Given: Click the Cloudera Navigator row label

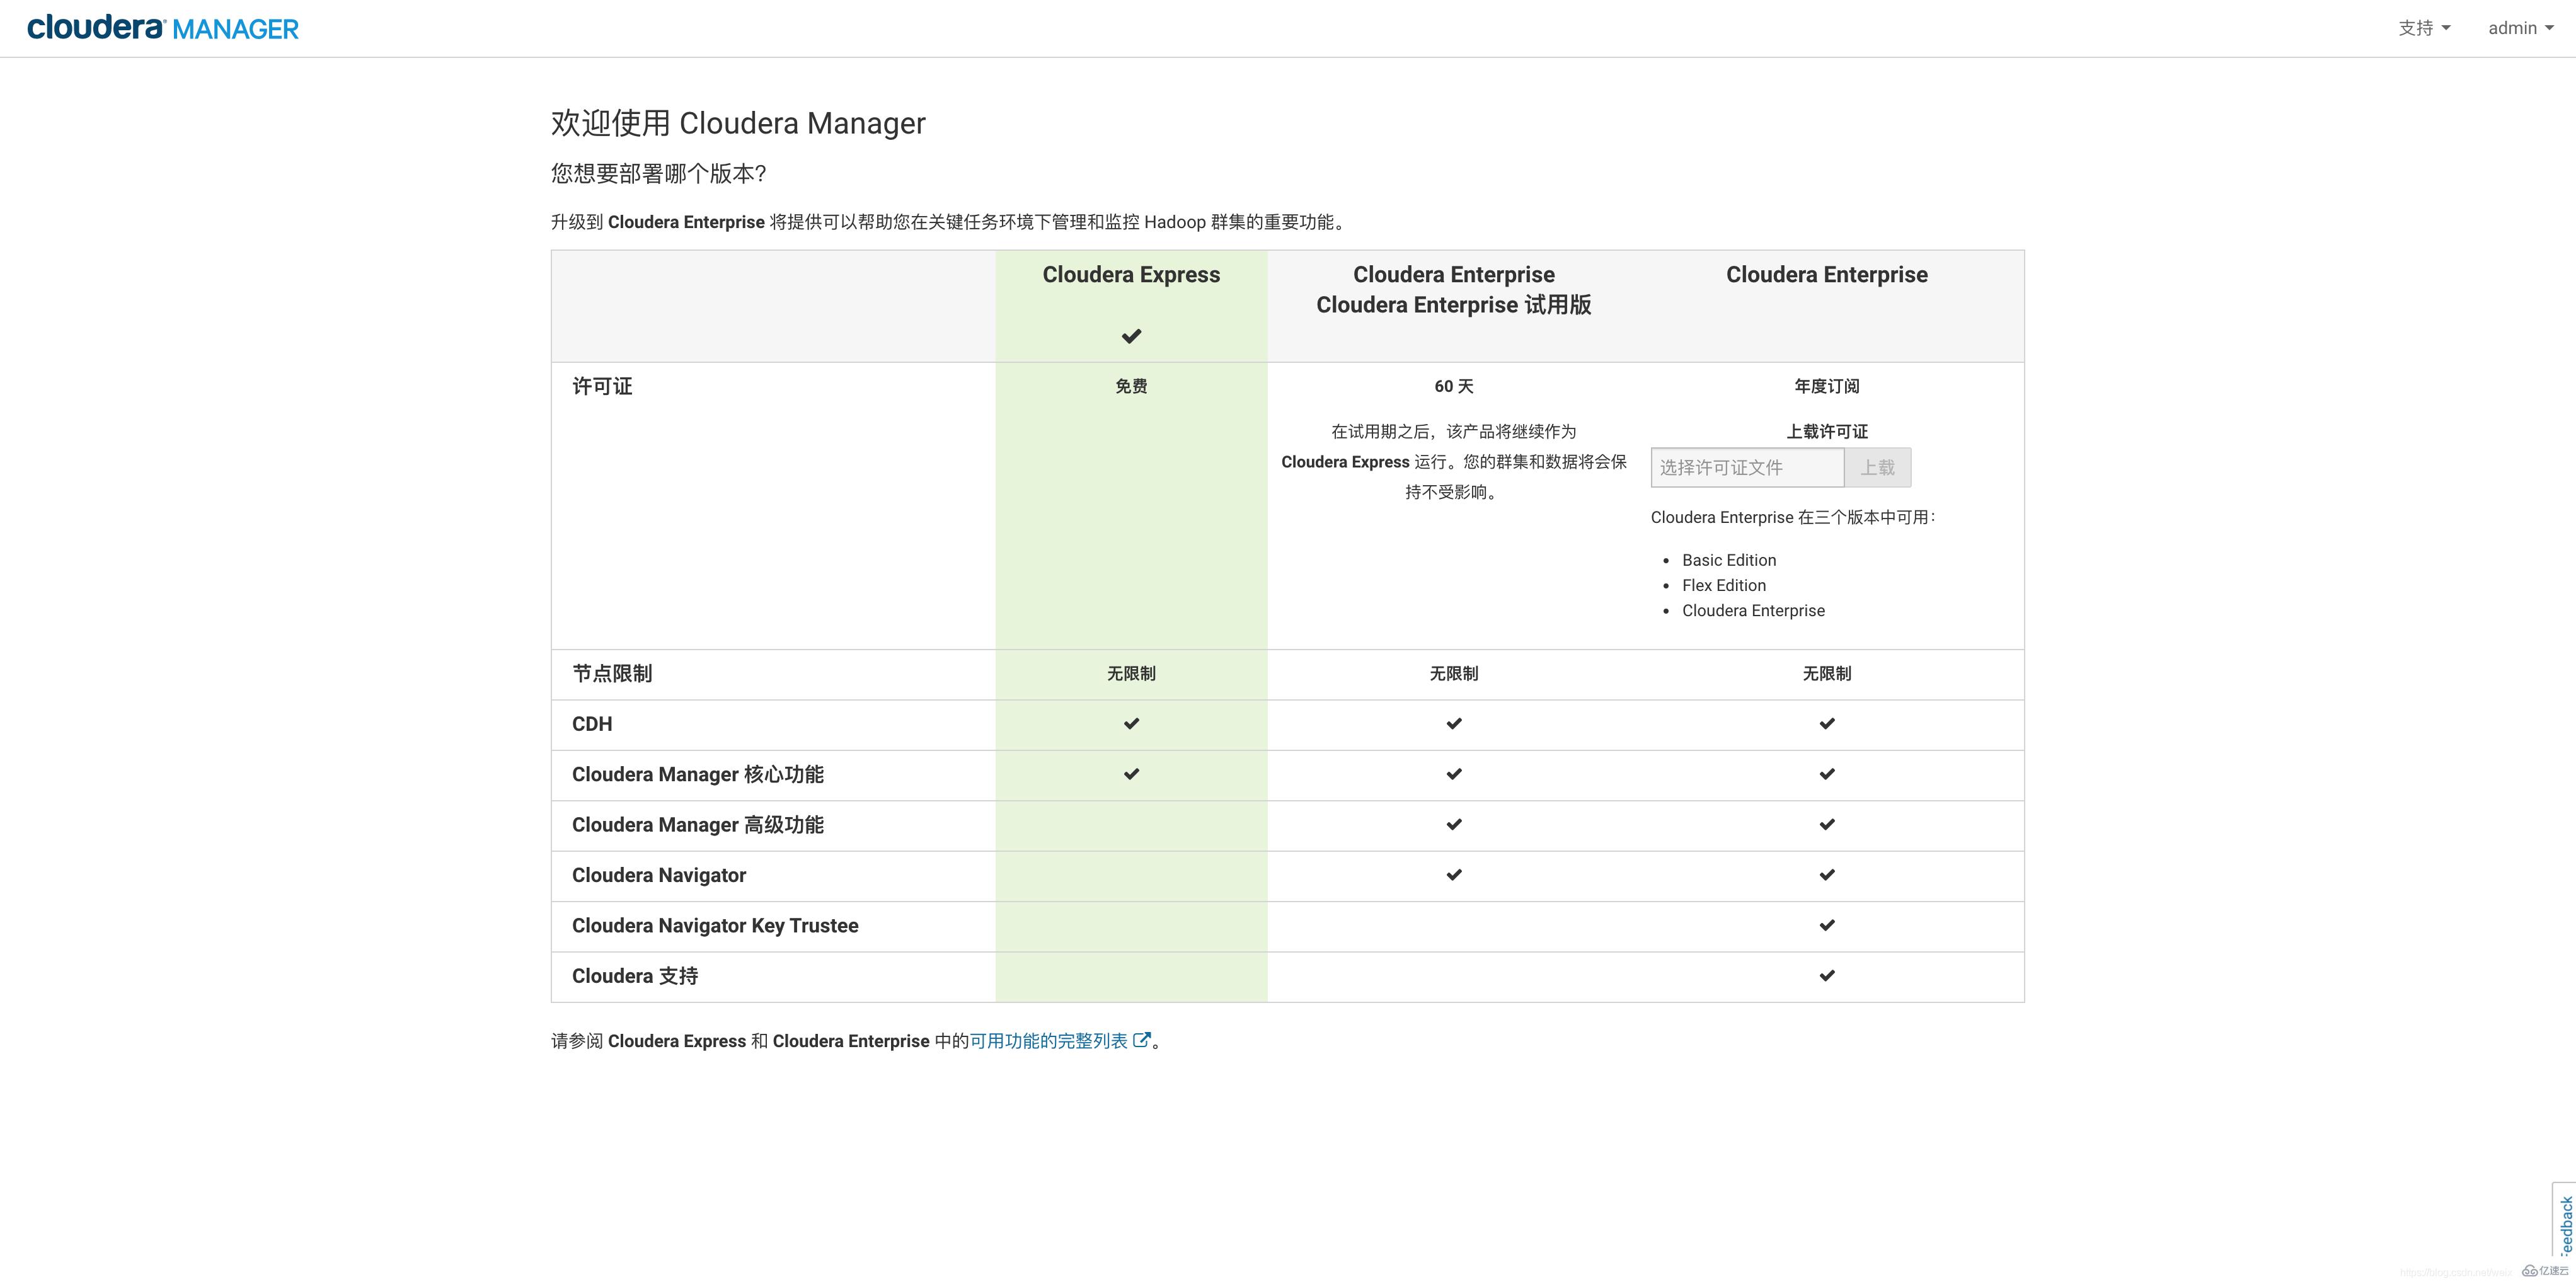Looking at the screenshot, I should (659, 875).
